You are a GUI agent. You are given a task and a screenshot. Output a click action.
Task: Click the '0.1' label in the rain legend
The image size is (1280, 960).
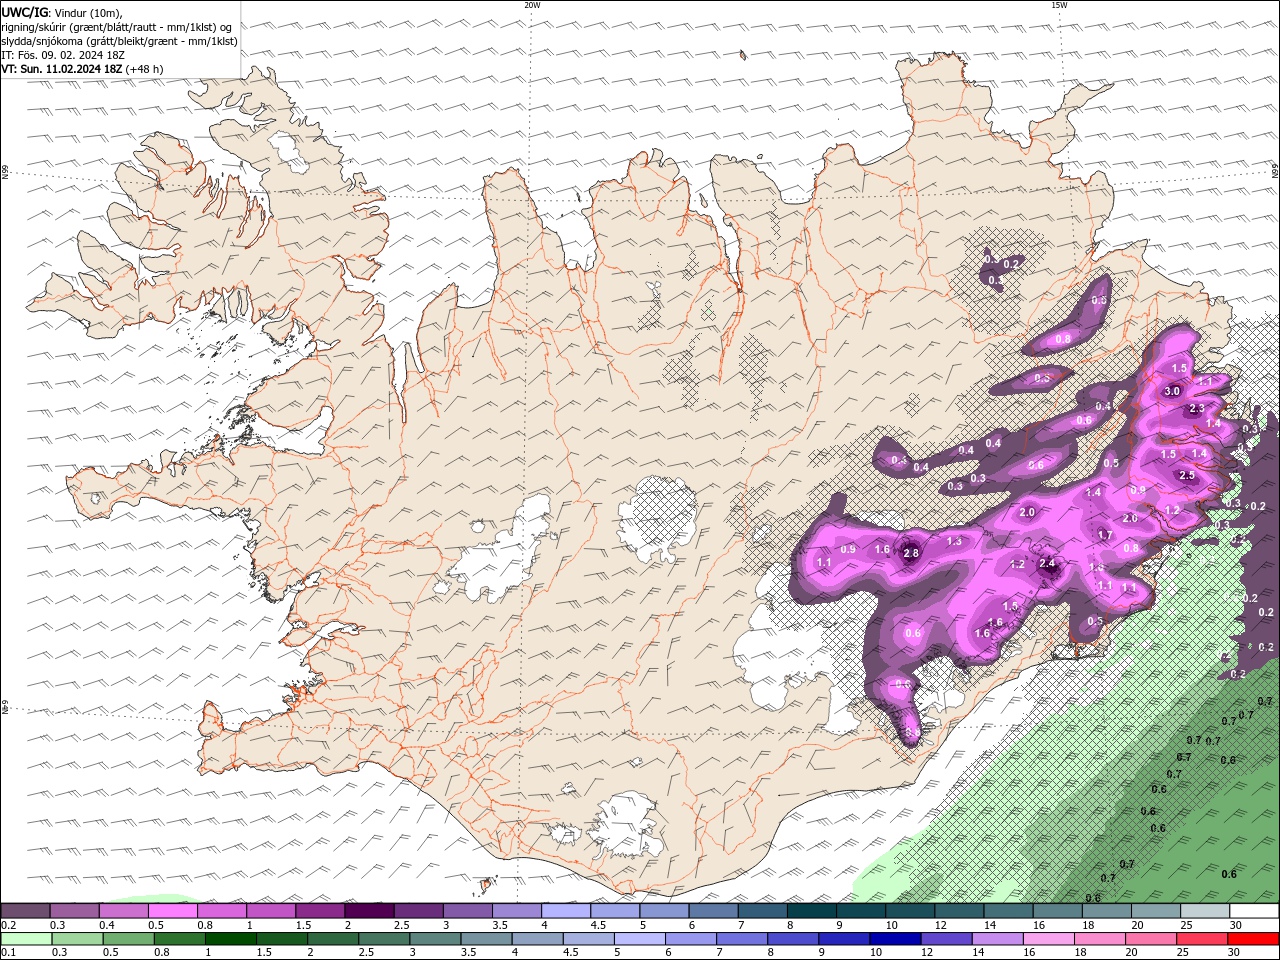[x=9, y=953]
